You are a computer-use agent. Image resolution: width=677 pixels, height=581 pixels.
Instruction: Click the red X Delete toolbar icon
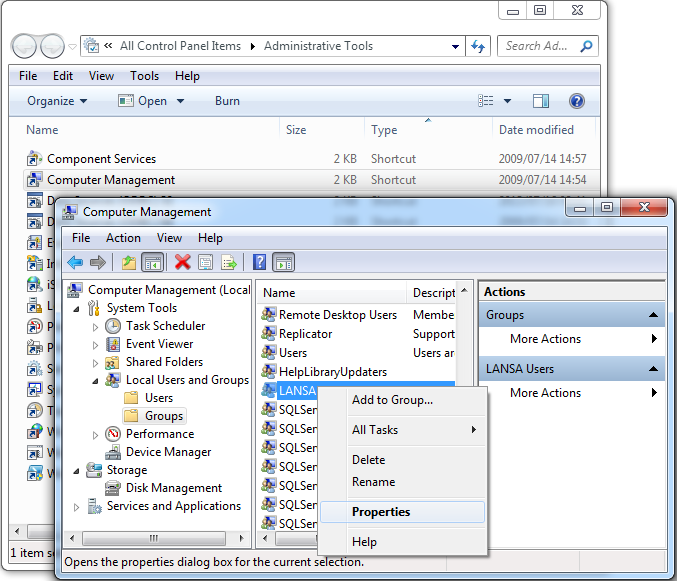click(x=183, y=262)
